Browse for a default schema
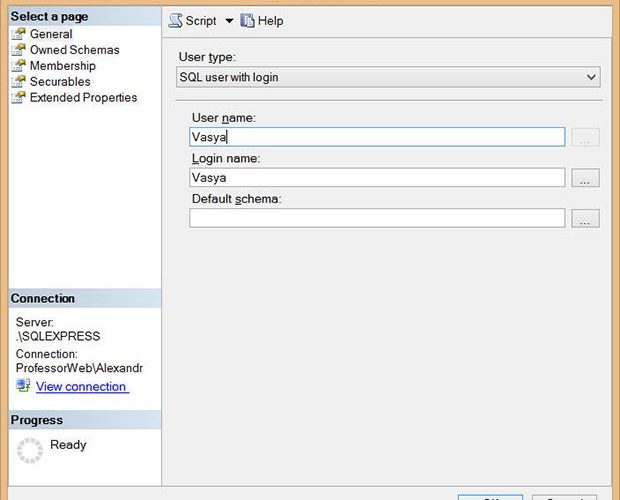Screen dimensions: 620x500 click(585, 218)
